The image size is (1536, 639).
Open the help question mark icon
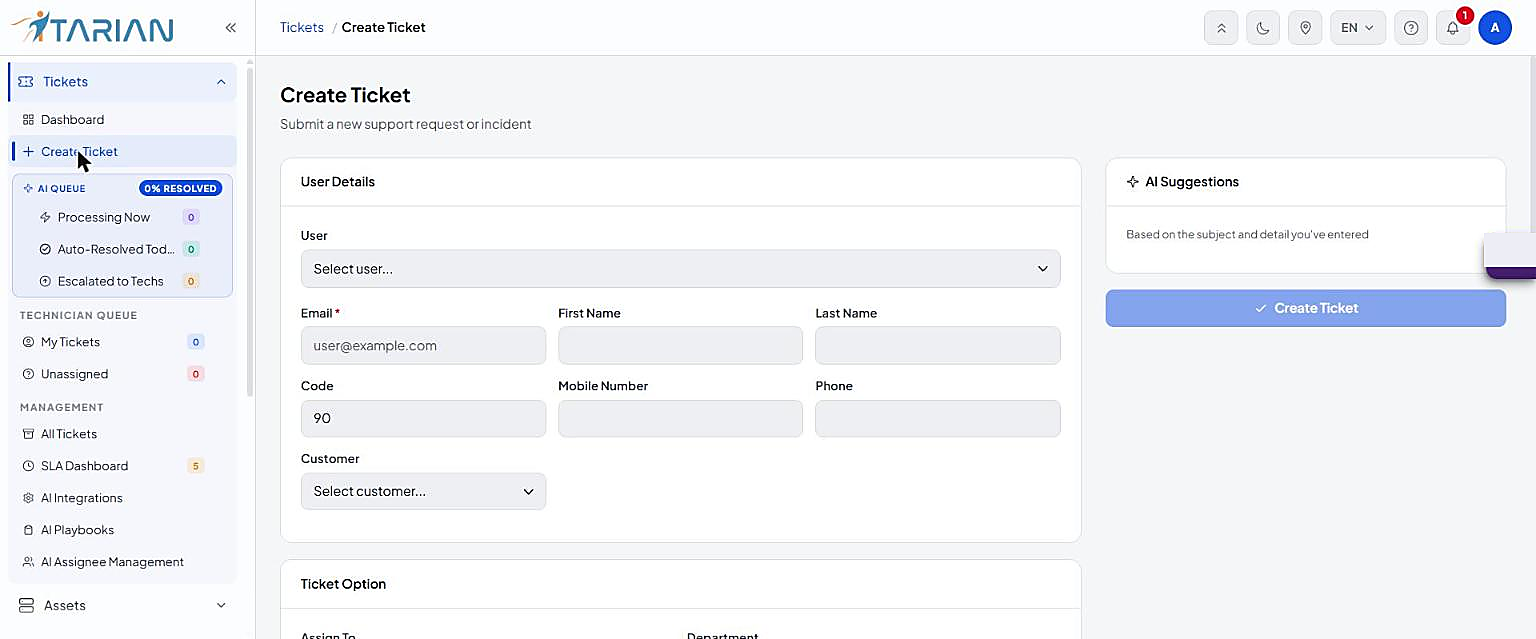coord(1411,28)
